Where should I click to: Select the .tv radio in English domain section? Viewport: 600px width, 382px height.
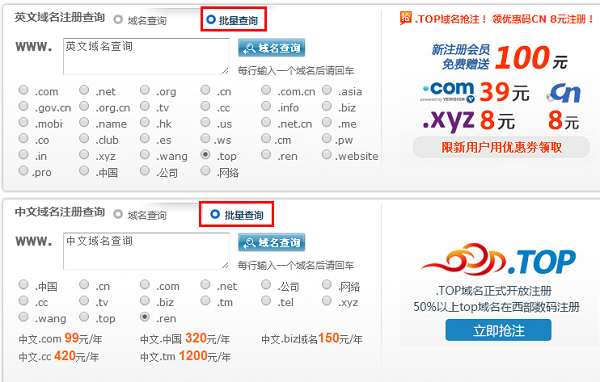(145, 106)
